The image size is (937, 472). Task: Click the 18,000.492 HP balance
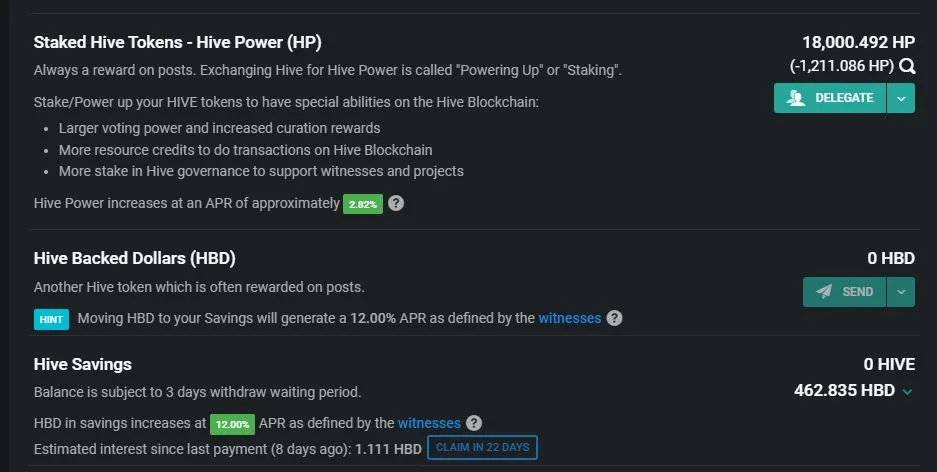(858, 42)
